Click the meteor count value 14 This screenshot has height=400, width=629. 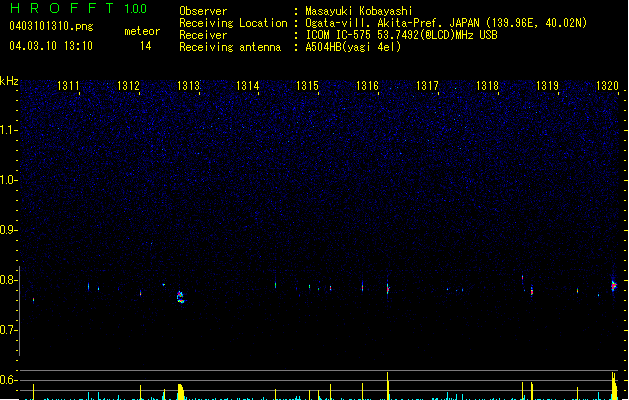pyautogui.click(x=146, y=46)
